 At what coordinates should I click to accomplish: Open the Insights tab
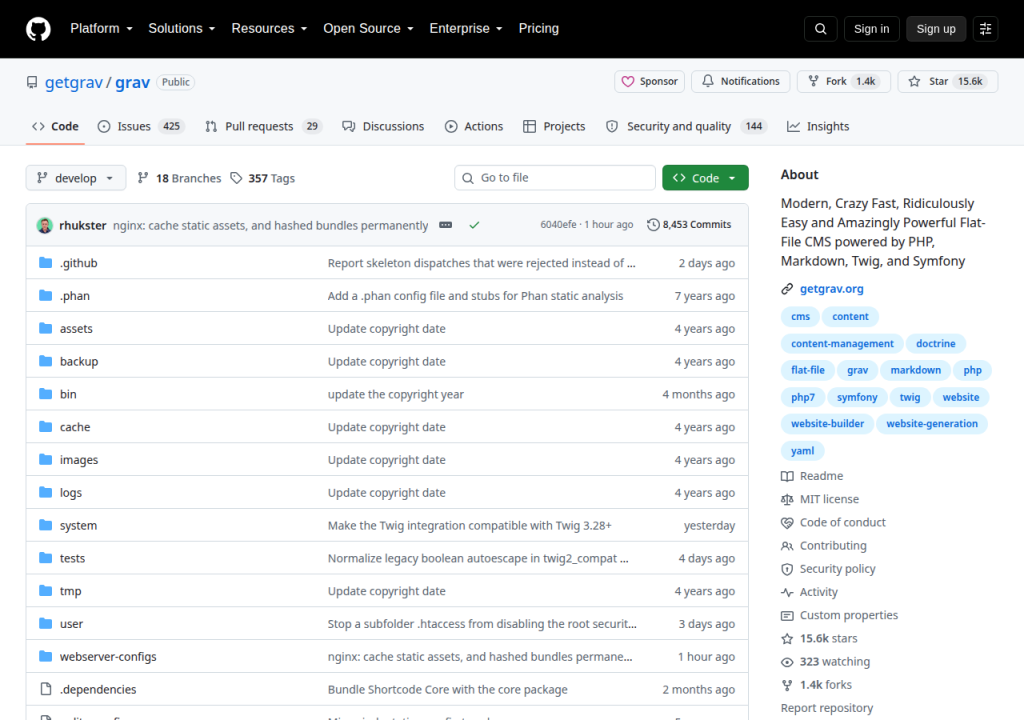818,127
